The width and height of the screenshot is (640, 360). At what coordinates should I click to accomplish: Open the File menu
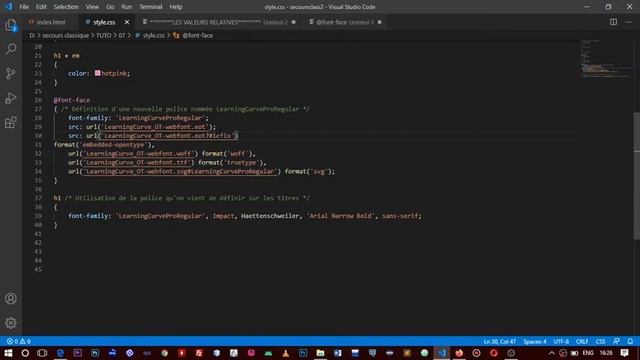coord(24,7)
